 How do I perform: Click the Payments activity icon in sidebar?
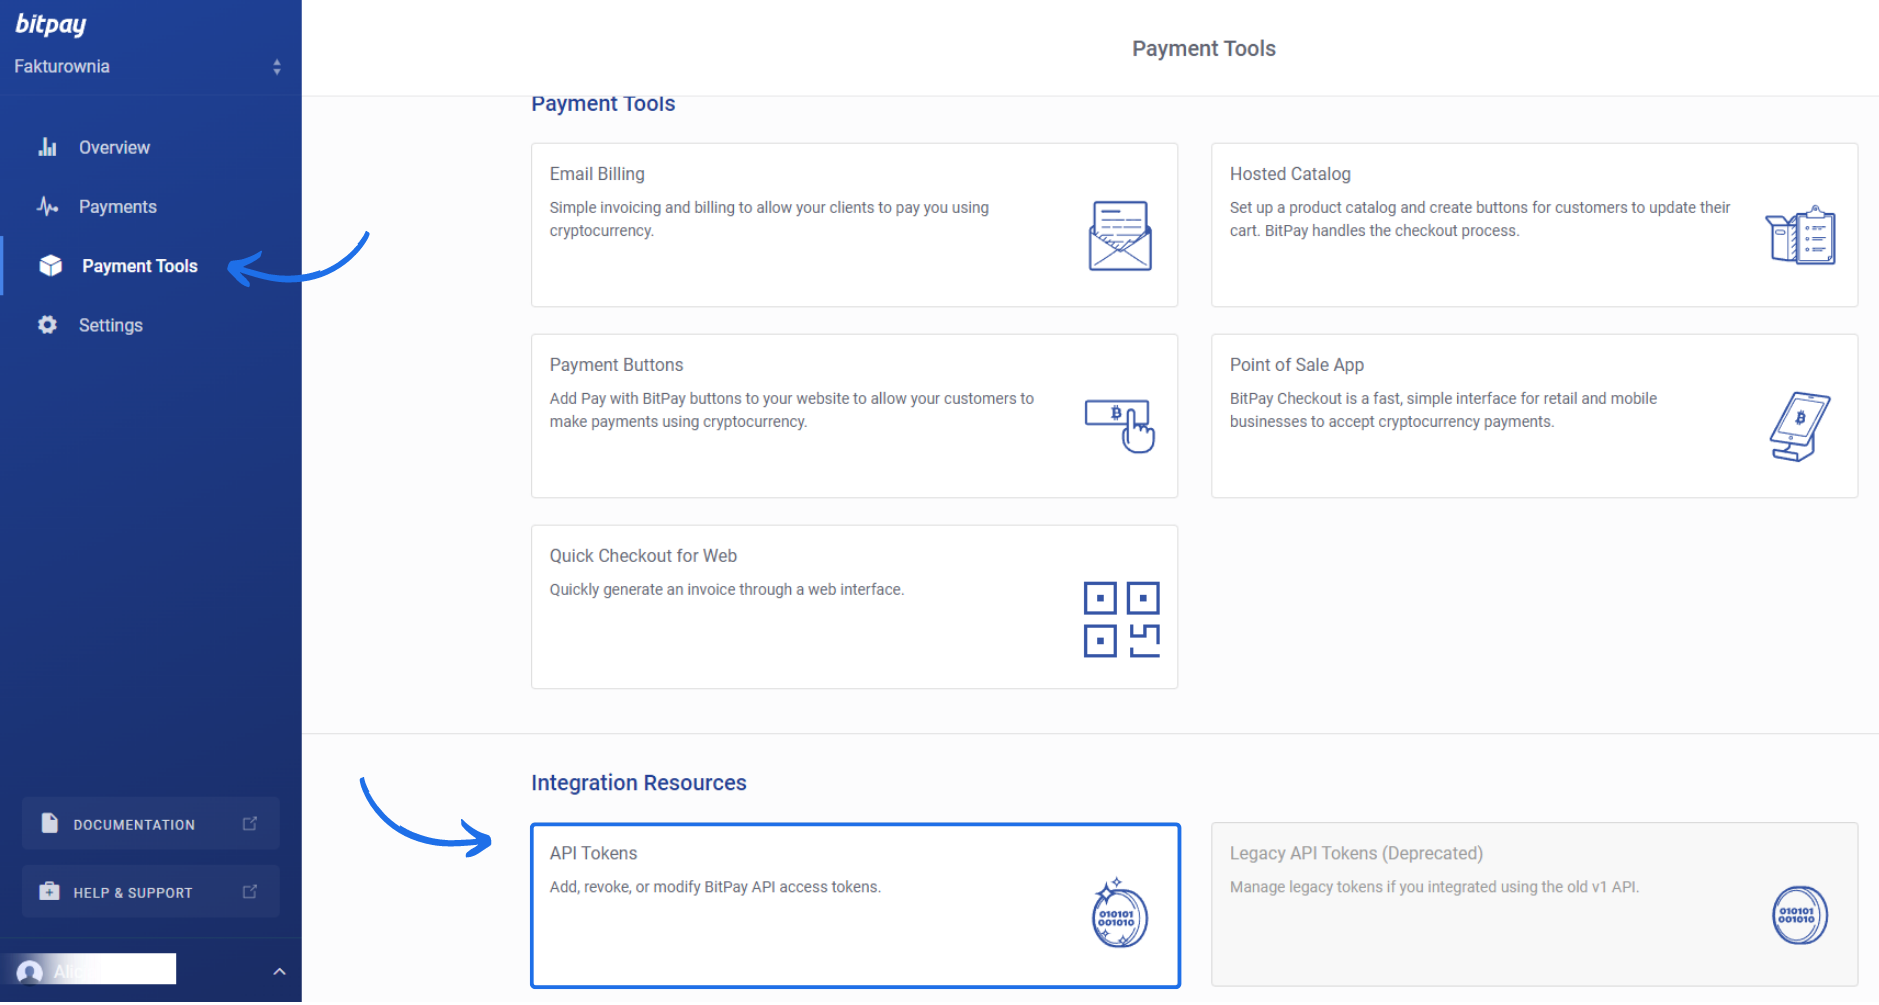point(48,206)
